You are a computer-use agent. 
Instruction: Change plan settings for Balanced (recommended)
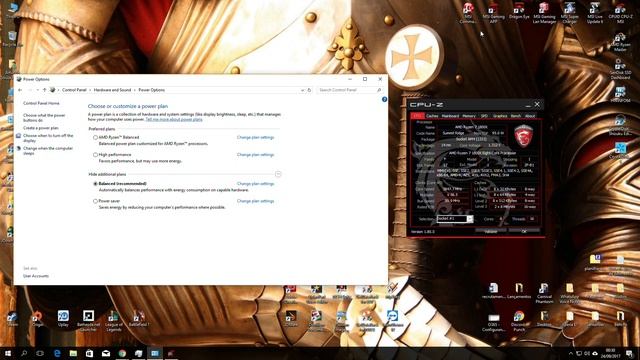[255, 184]
